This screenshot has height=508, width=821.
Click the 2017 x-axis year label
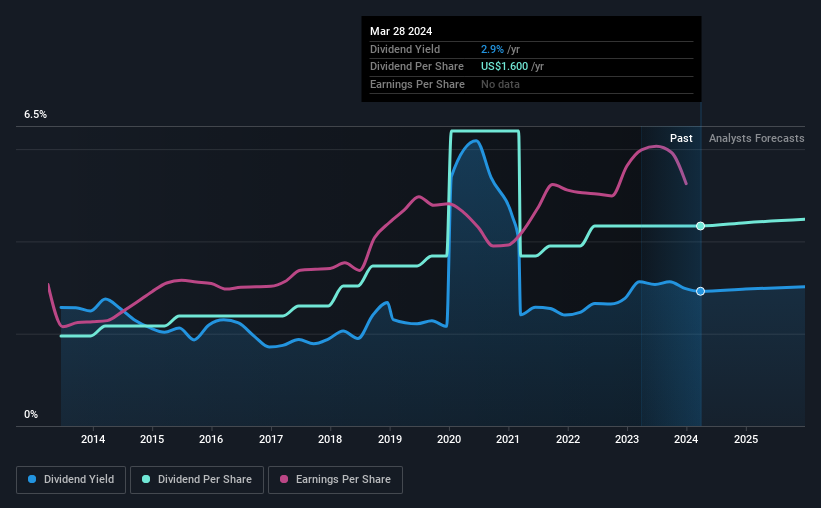click(x=271, y=439)
